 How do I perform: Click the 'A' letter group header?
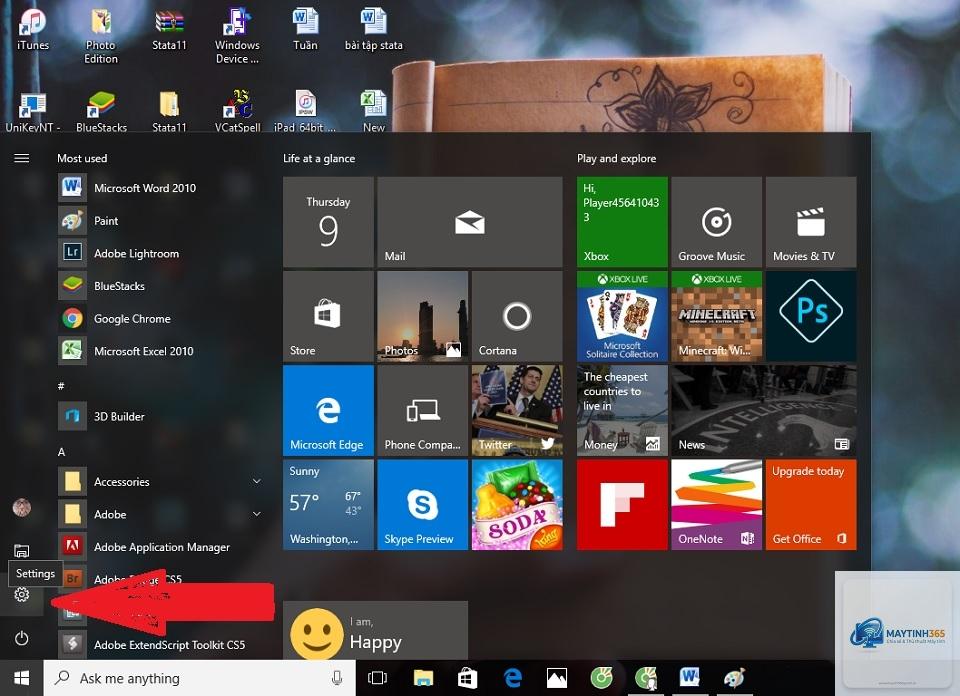pos(61,452)
